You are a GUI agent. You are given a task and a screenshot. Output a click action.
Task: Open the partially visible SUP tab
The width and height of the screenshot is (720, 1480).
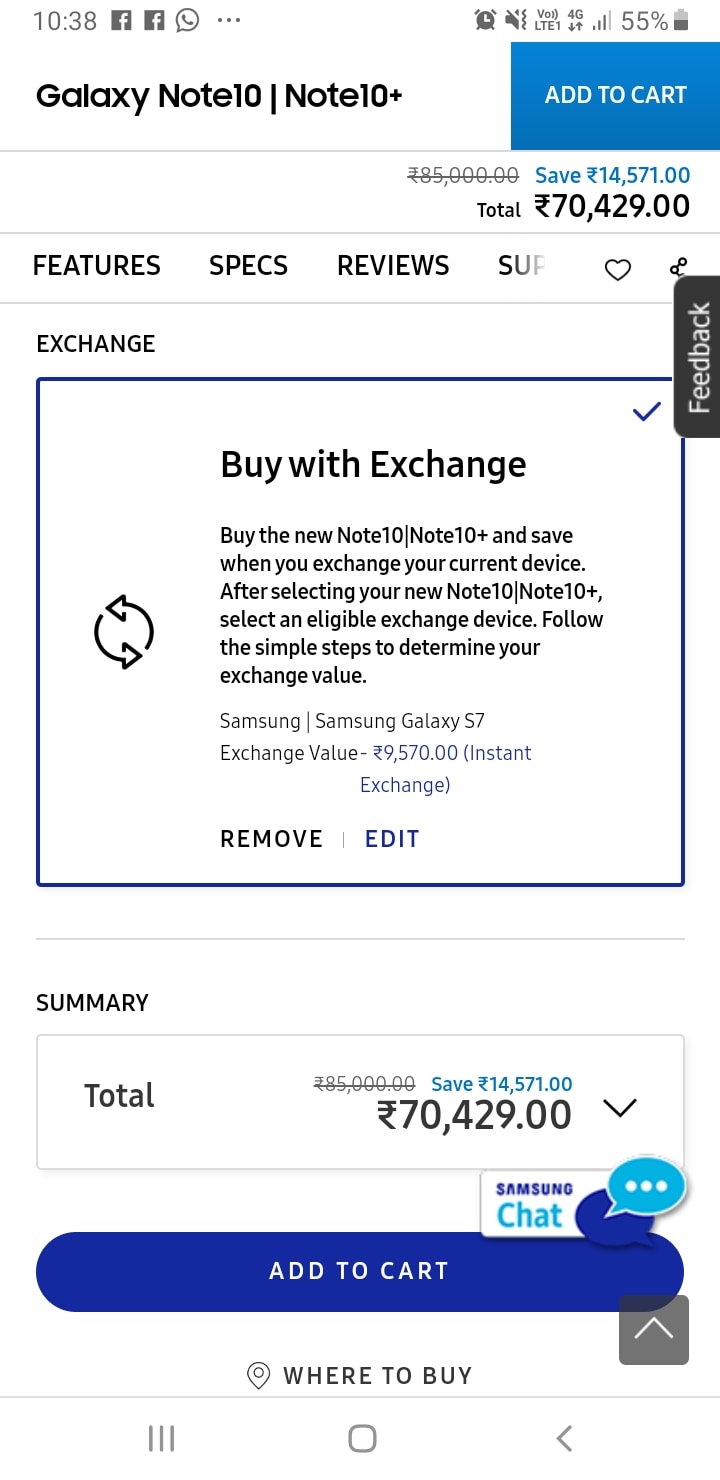click(x=521, y=265)
